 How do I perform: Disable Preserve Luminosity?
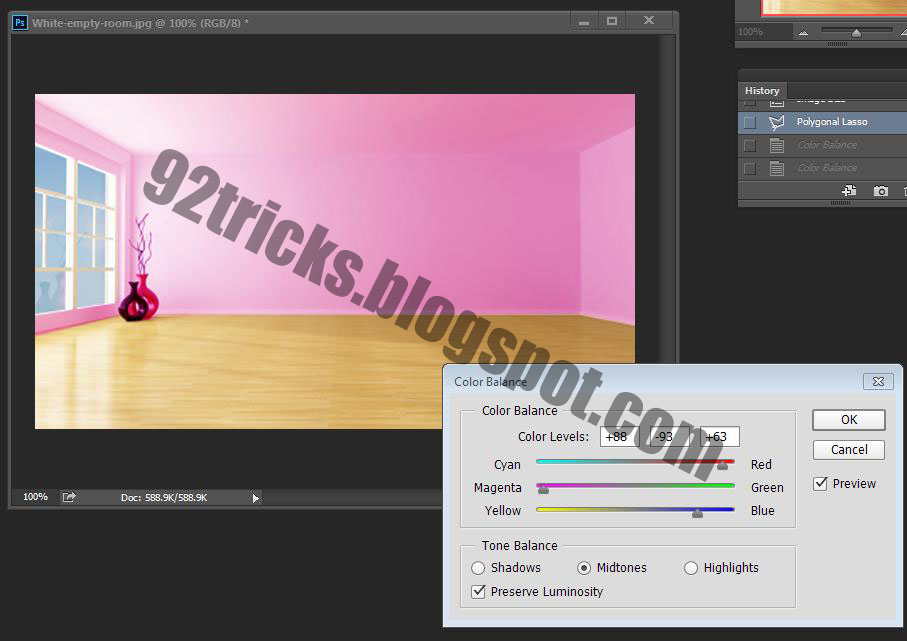478,592
